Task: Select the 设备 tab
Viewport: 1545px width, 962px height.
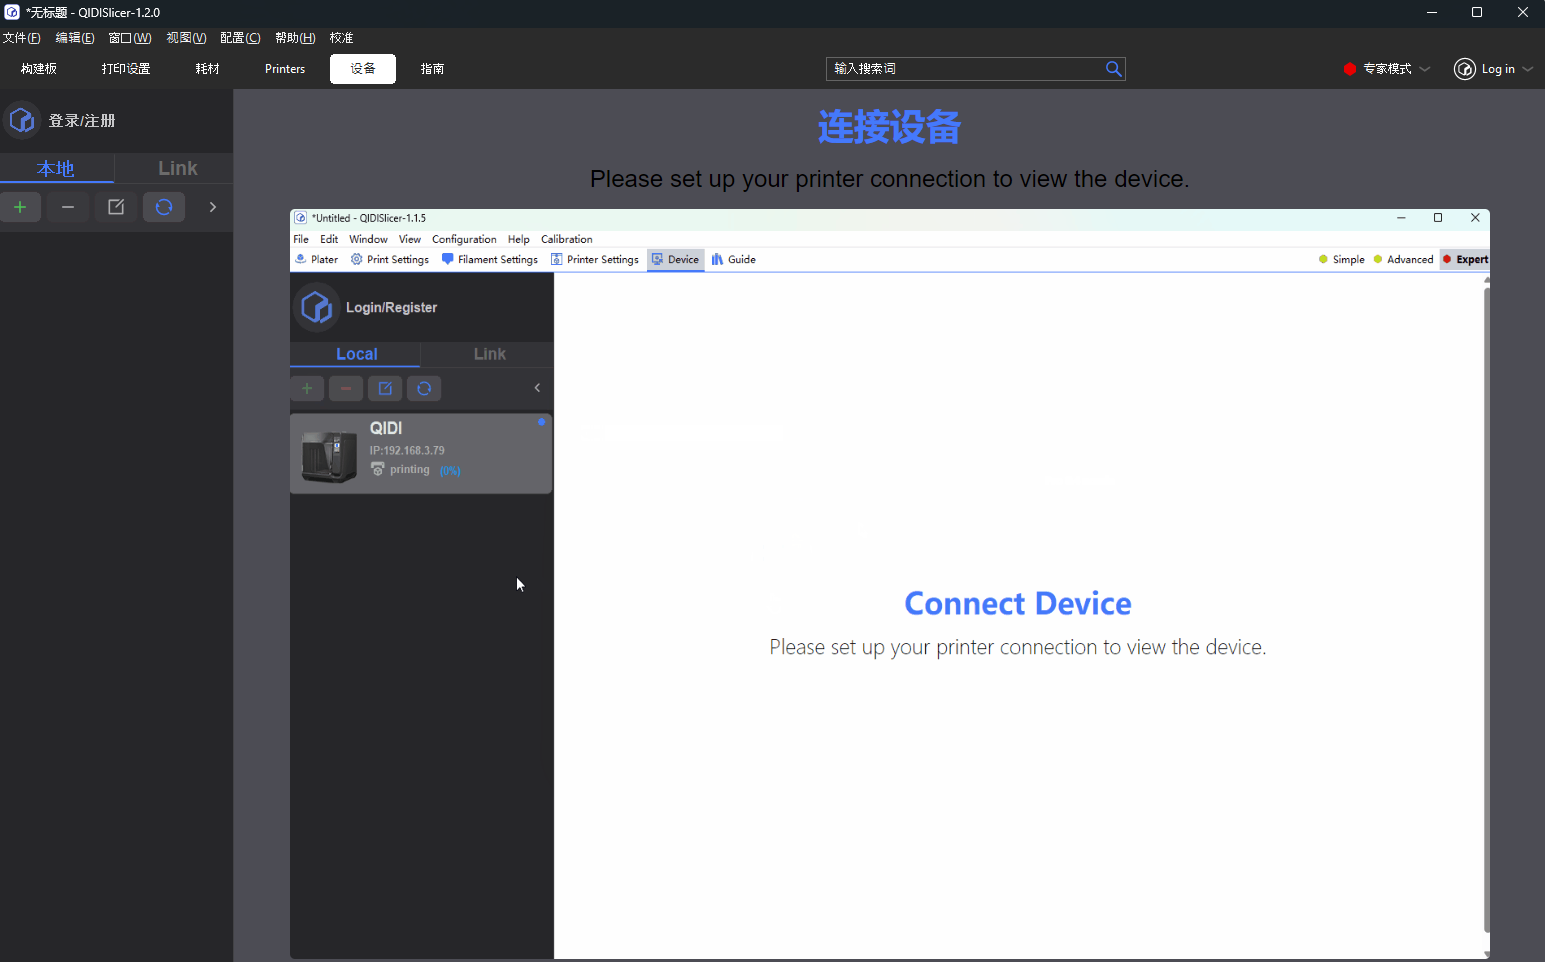Action: coord(363,69)
